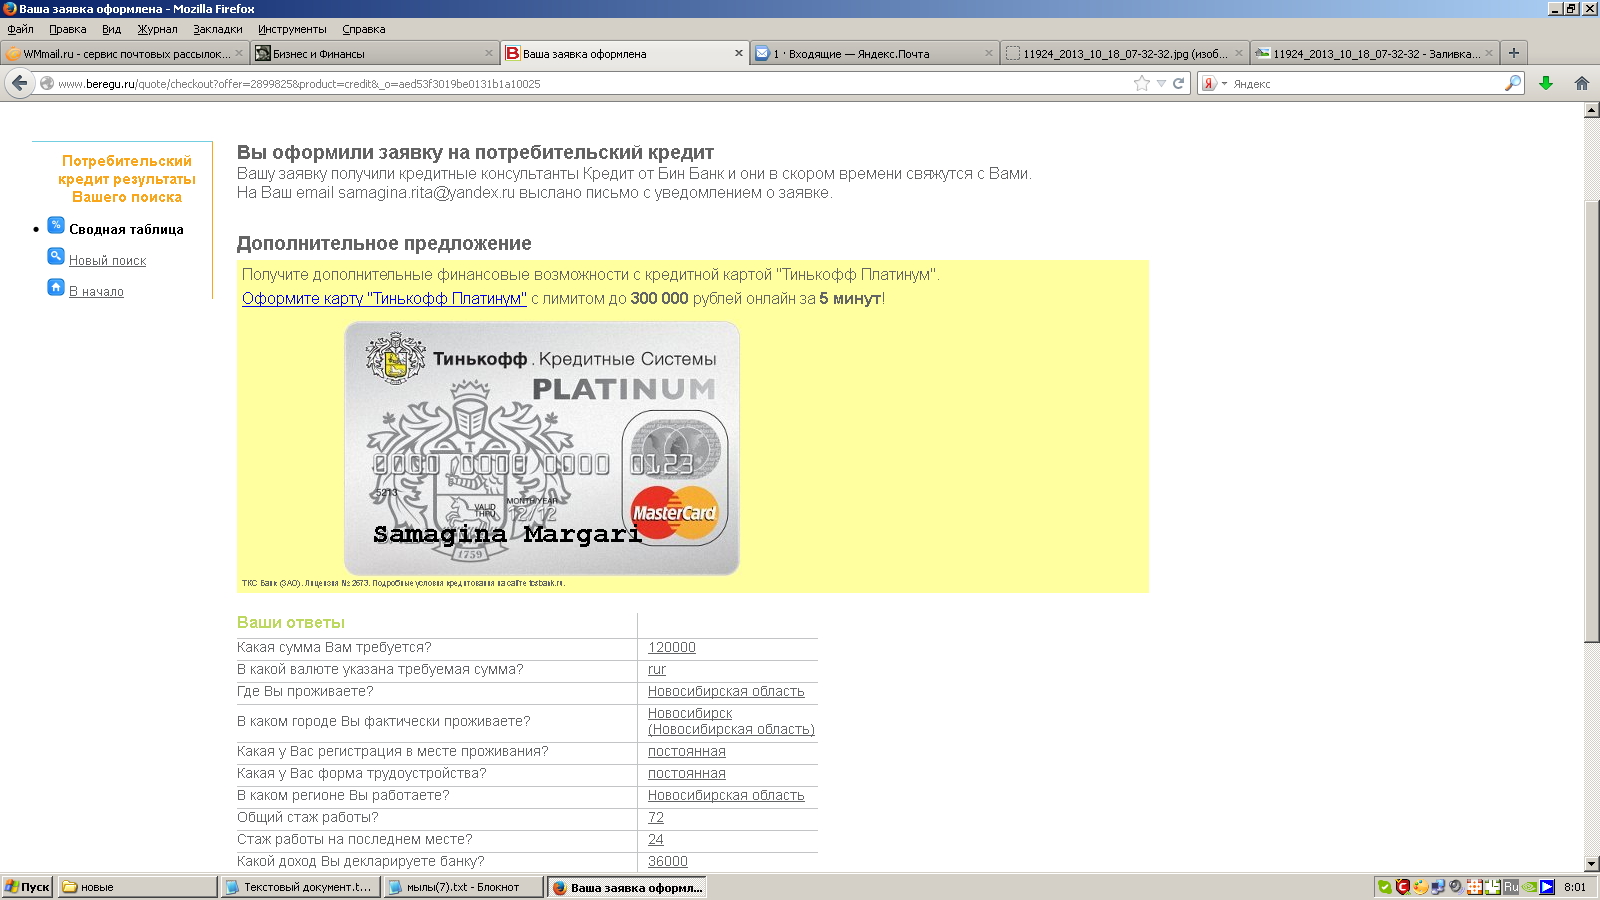Switch to the Бизнес и Финансы tab
Image resolution: width=1600 pixels, height=900 pixels.
375,54
